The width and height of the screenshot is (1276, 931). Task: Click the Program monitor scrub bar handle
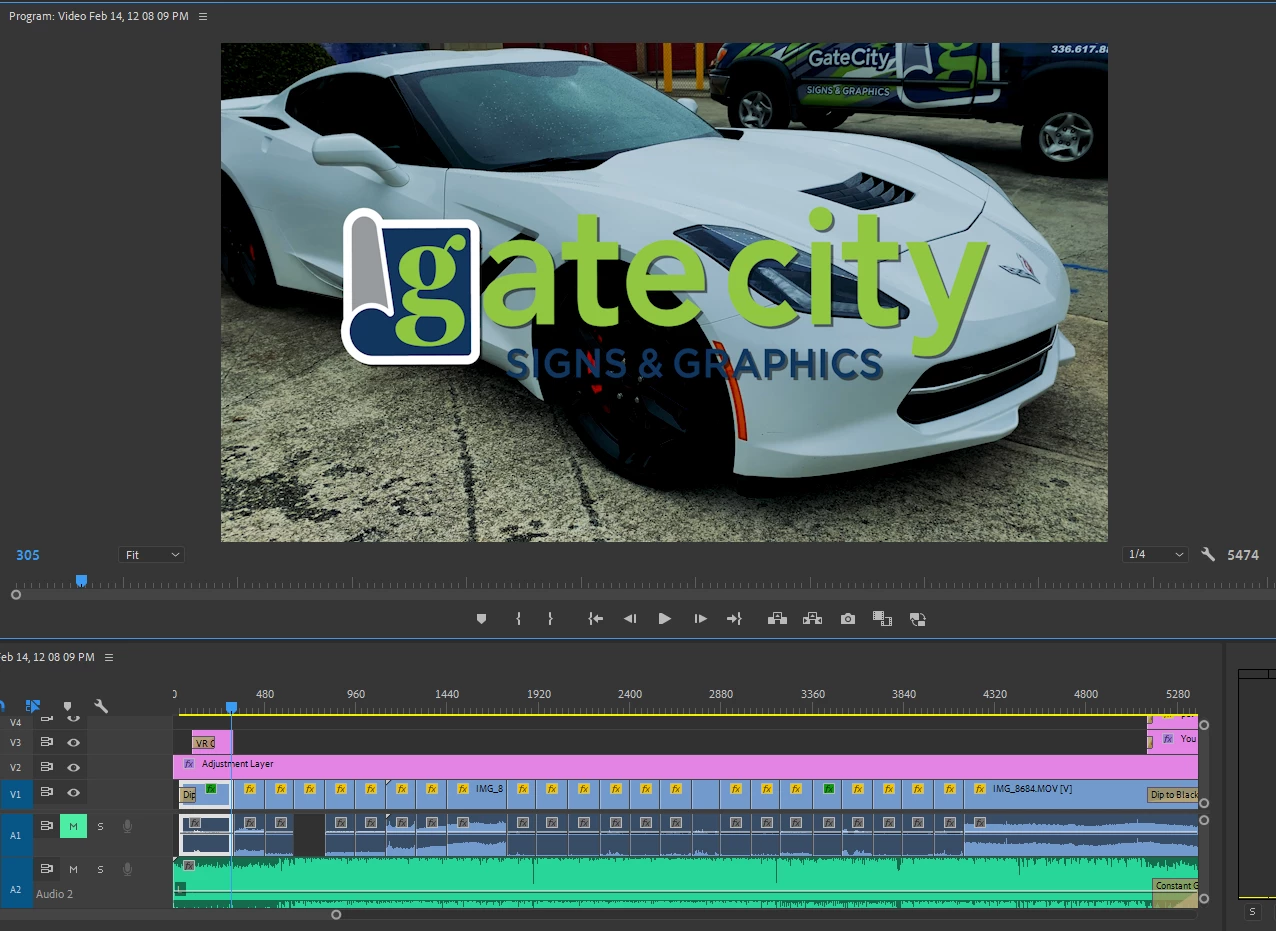(16, 595)
